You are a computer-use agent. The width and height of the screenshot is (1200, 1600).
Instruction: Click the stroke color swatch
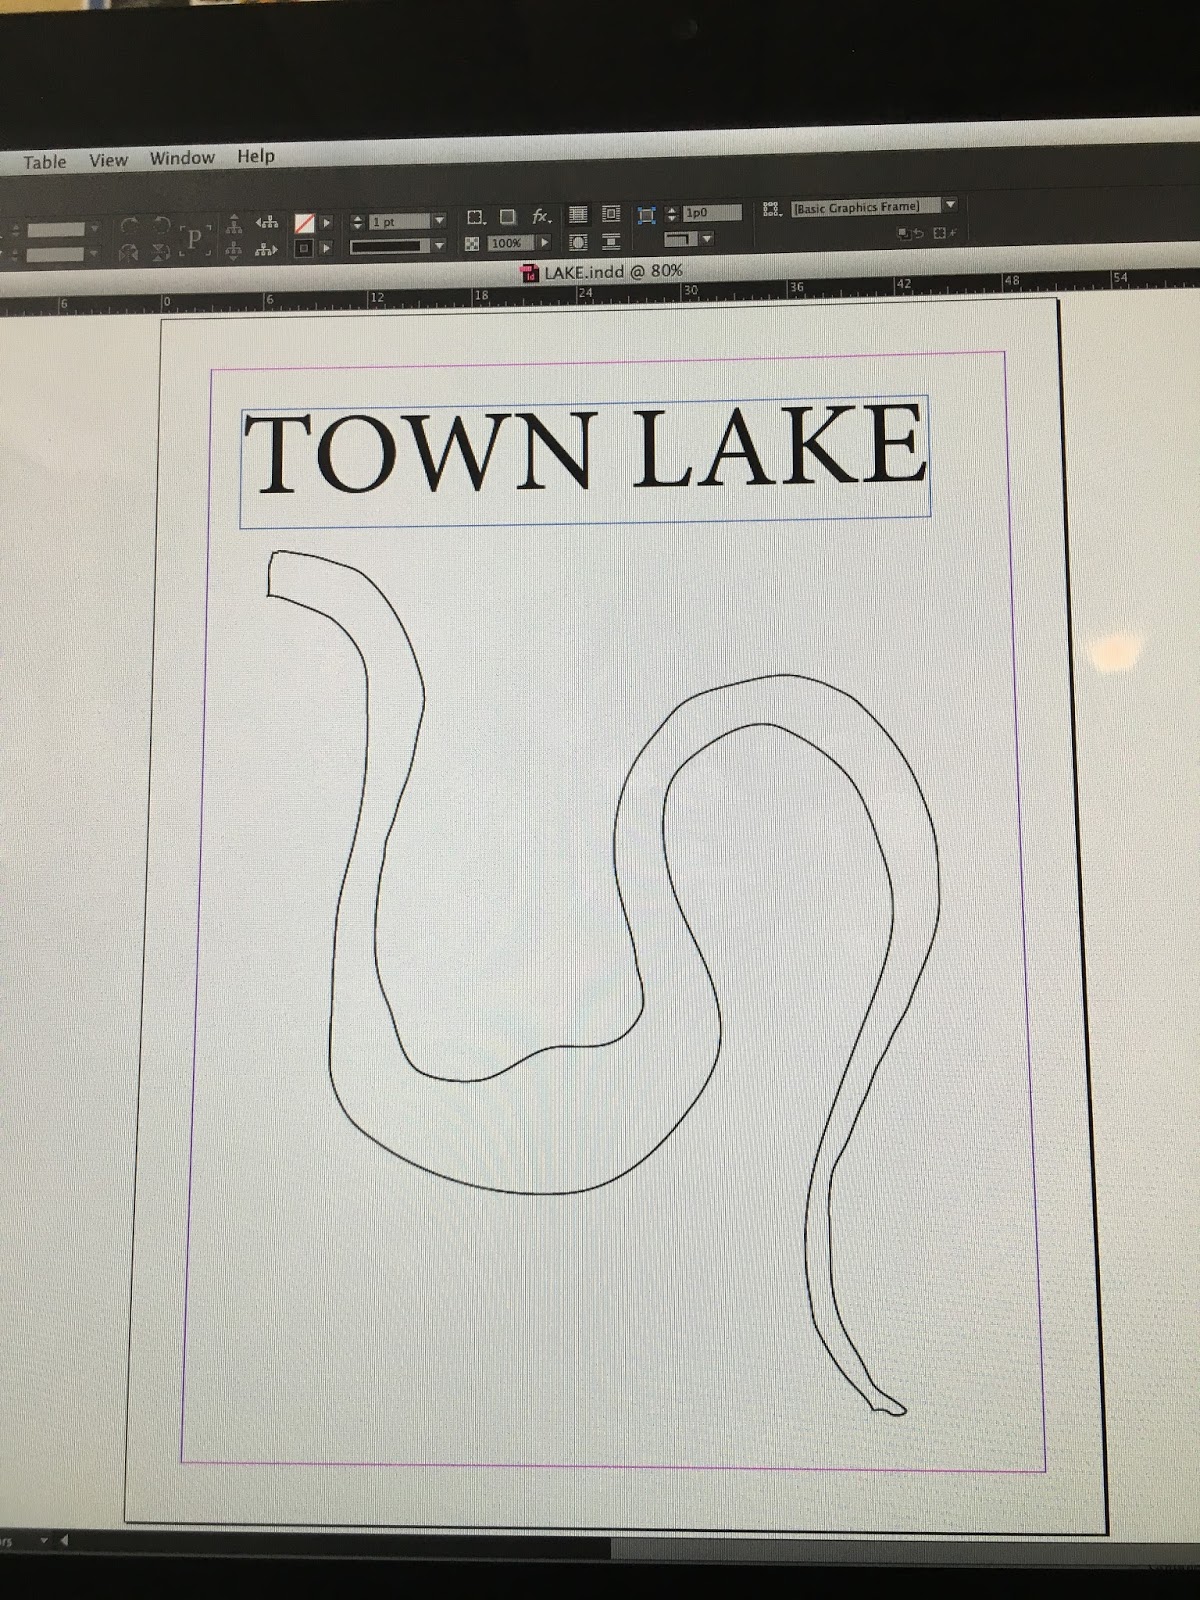304,247
